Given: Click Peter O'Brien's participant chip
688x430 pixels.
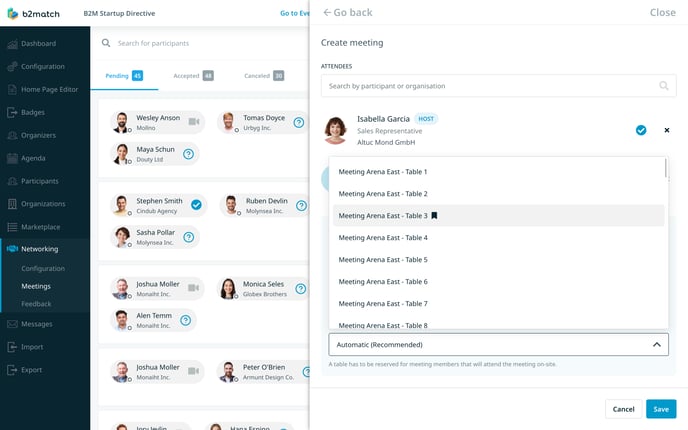Looking at the screenshot, I should coord(263,372).
